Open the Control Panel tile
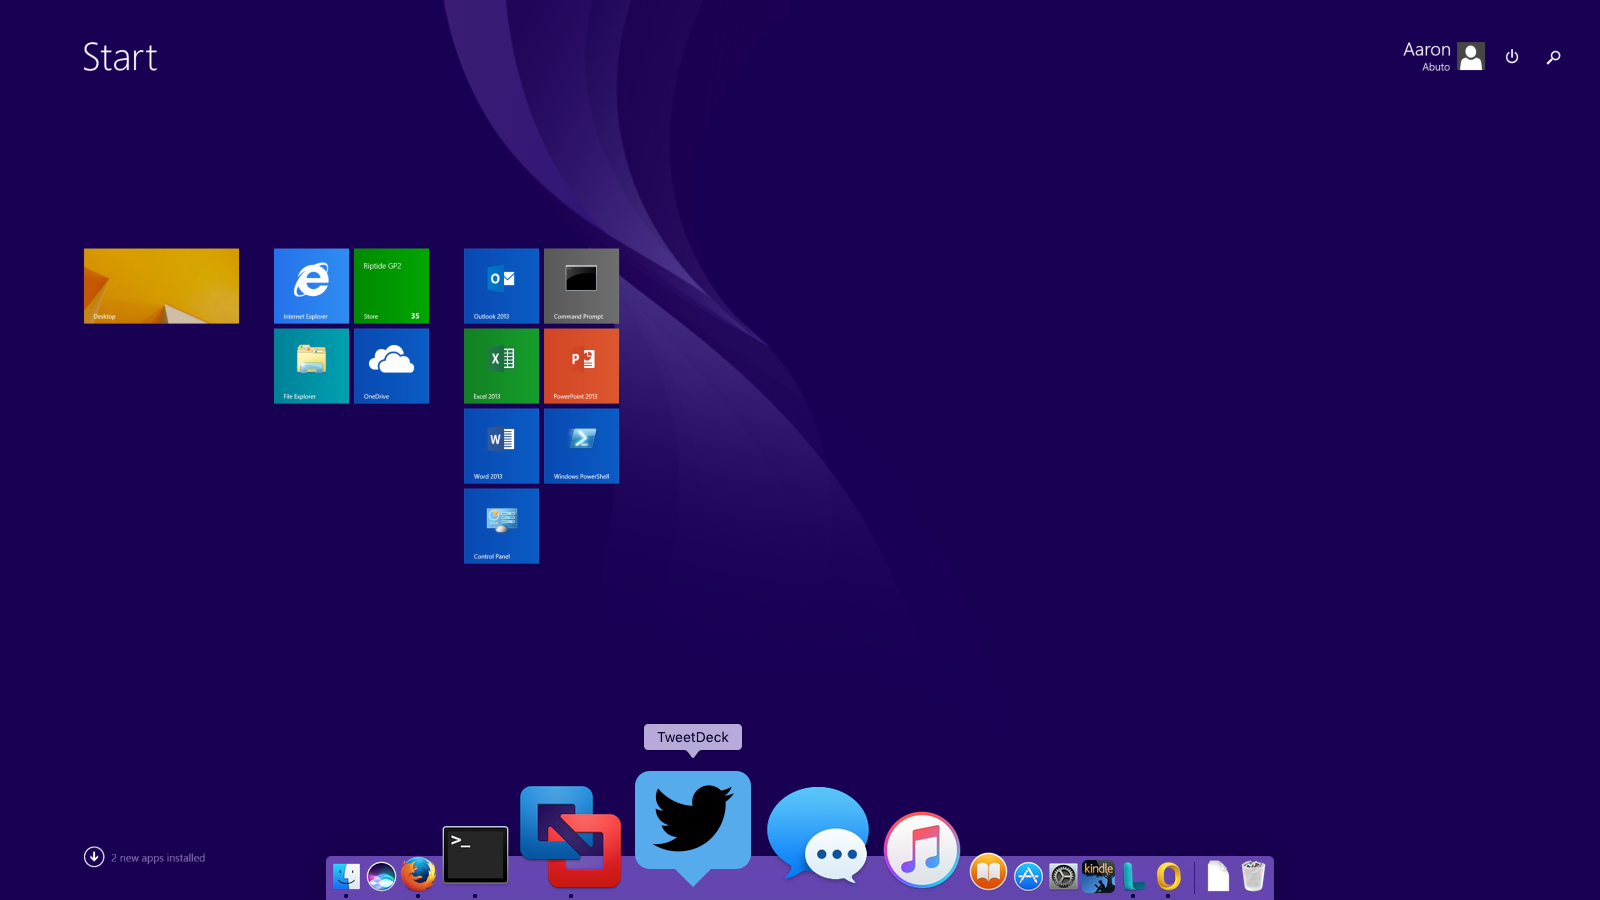The image size is (1600, 900). (x=501, y=526)
